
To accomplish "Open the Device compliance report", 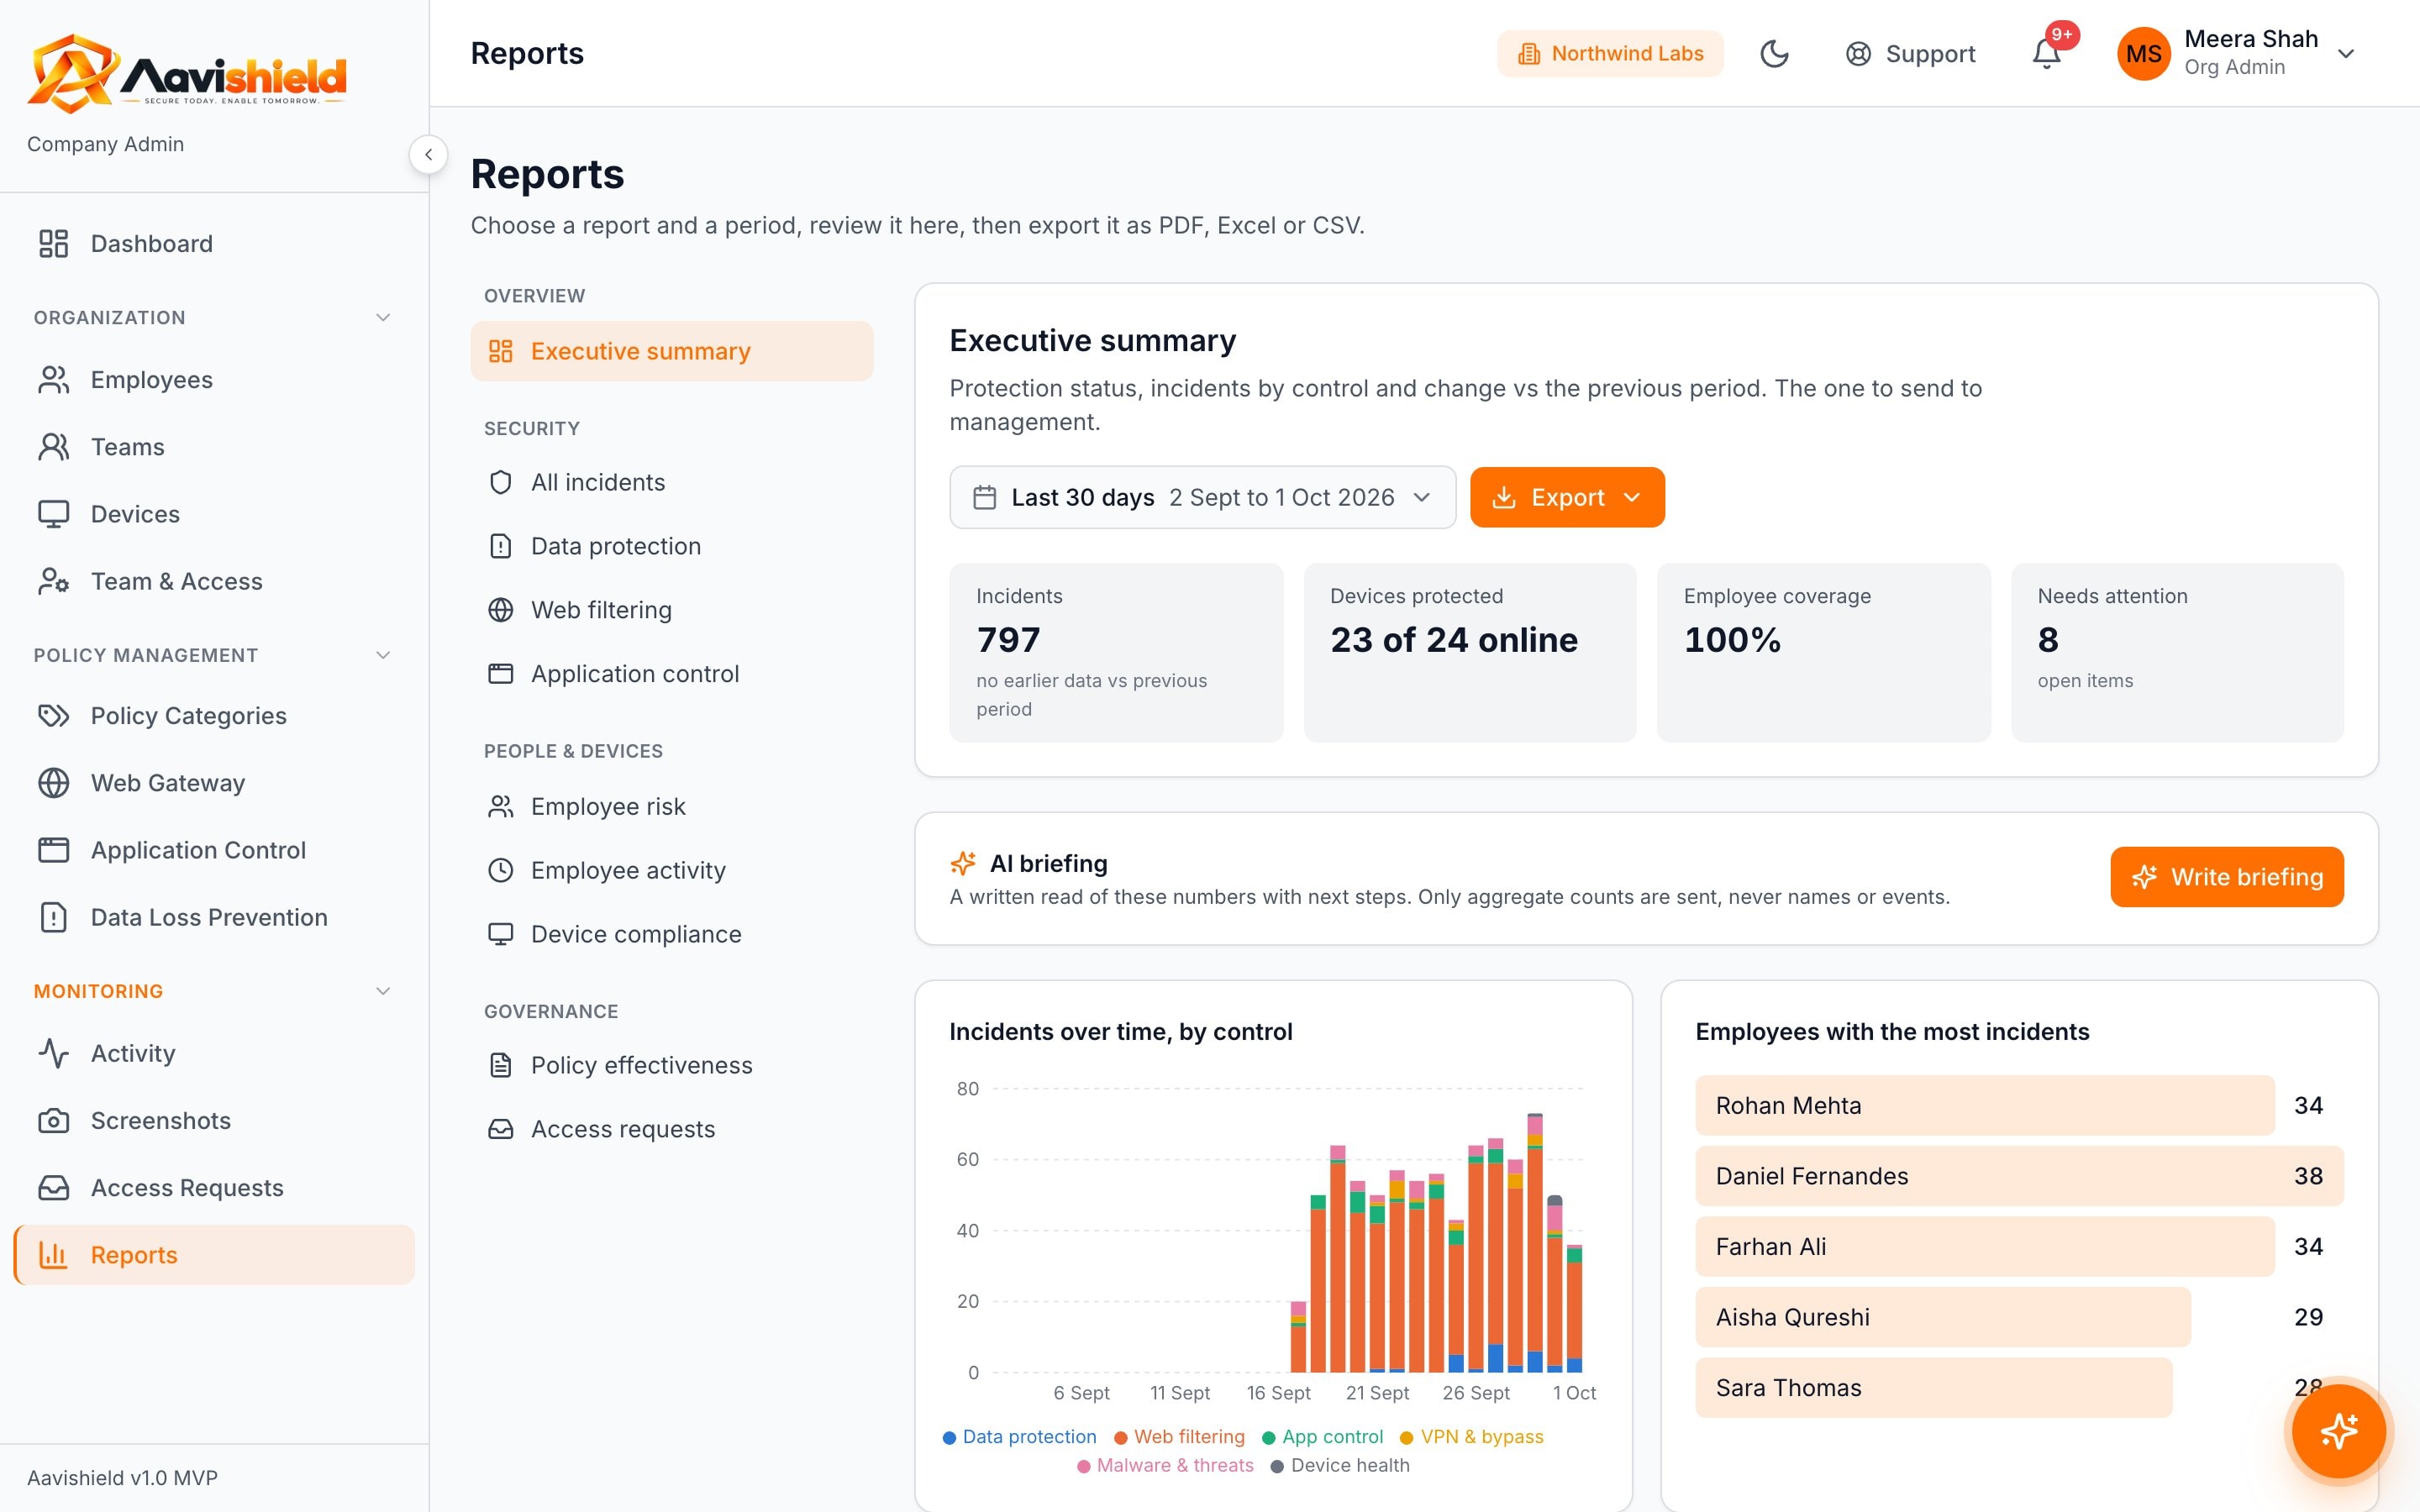I will tap(672, 934).
